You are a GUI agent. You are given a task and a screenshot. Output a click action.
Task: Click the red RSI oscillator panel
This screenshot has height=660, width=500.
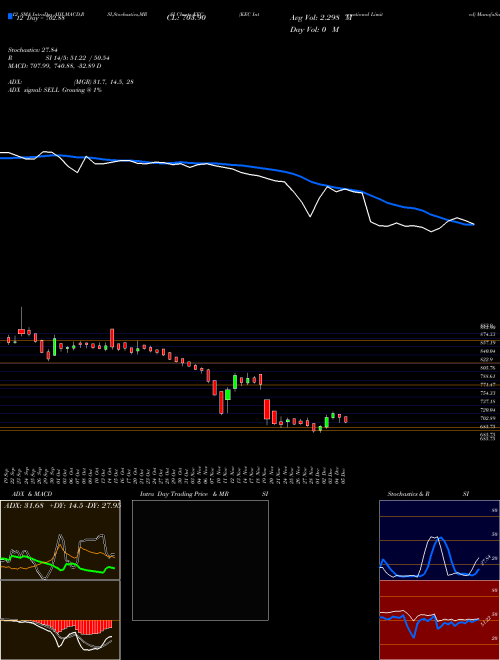click(x=439, y=620)
